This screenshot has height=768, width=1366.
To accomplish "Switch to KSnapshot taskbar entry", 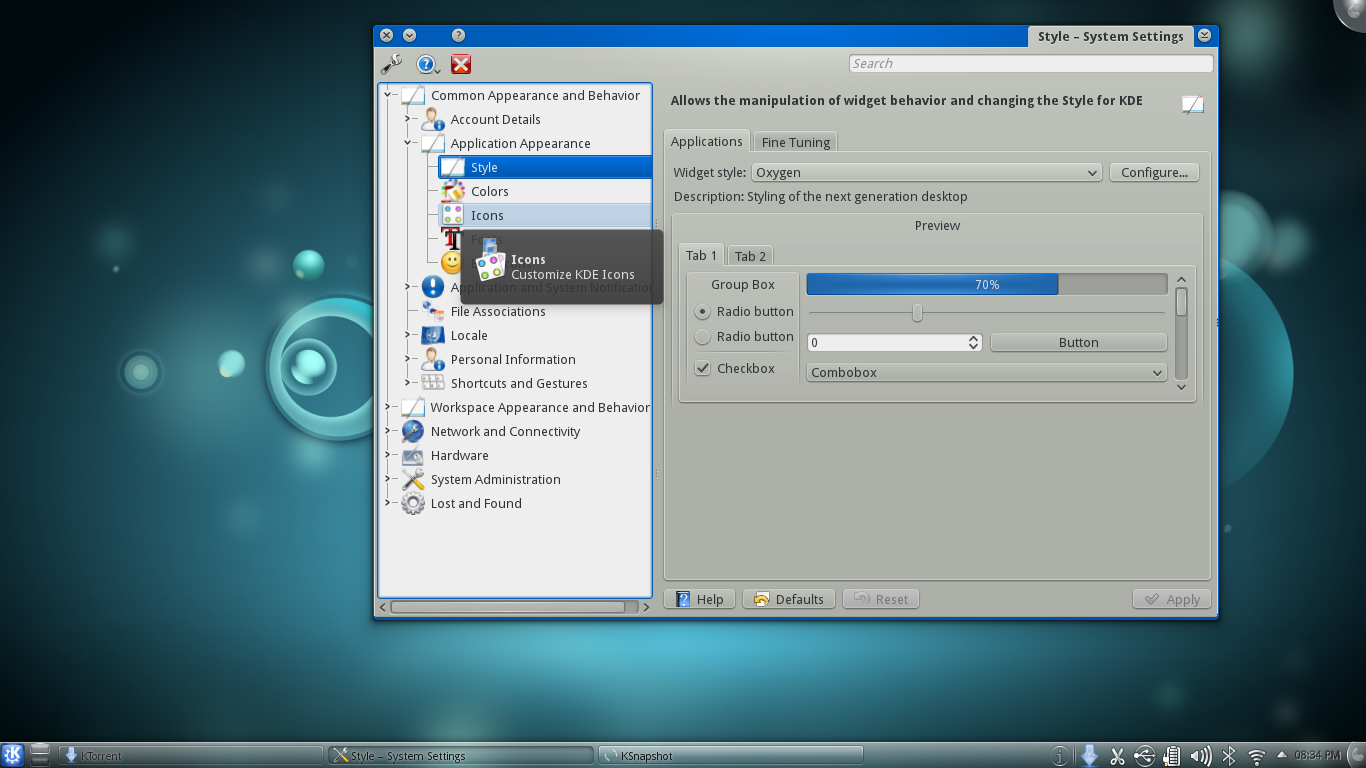I will 730,755.
